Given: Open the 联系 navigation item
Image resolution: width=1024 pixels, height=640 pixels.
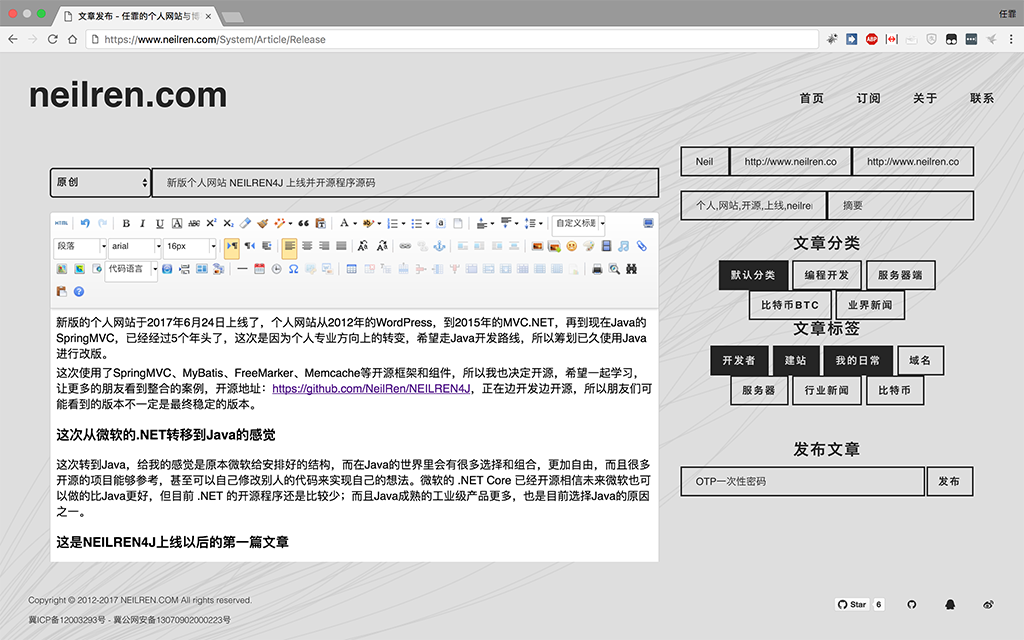Looking at the screenshot, I should [x=982, y=99].
